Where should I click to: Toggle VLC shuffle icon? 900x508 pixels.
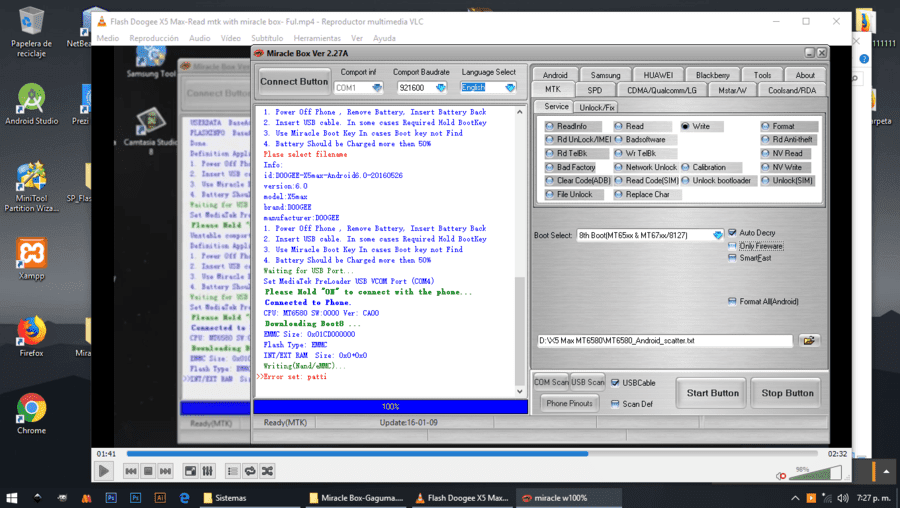pyautogui.click(x=267, y=471)
